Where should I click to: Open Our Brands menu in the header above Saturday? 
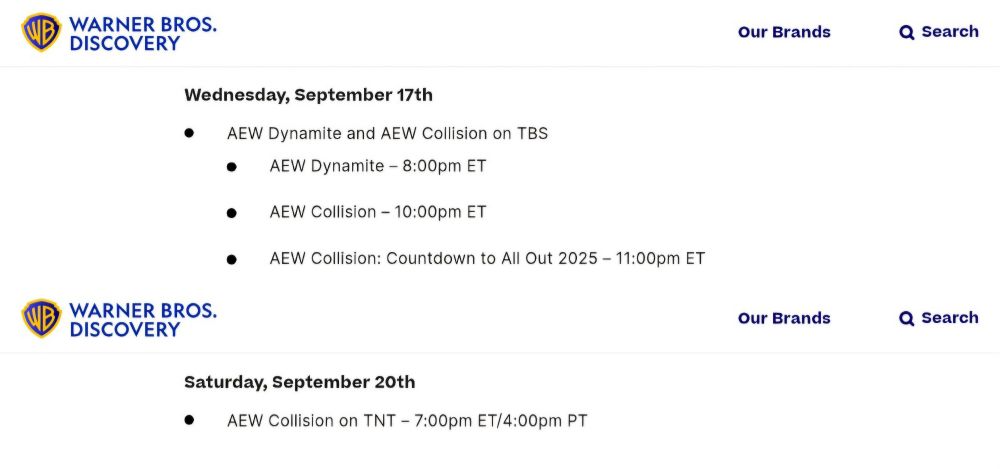click(784, 318)
